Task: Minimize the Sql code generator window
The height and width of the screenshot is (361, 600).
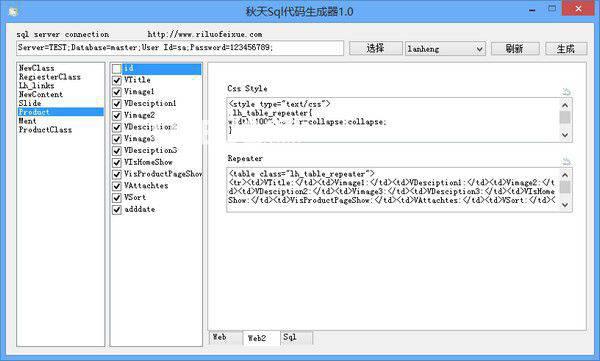Action: pos(532,10)
